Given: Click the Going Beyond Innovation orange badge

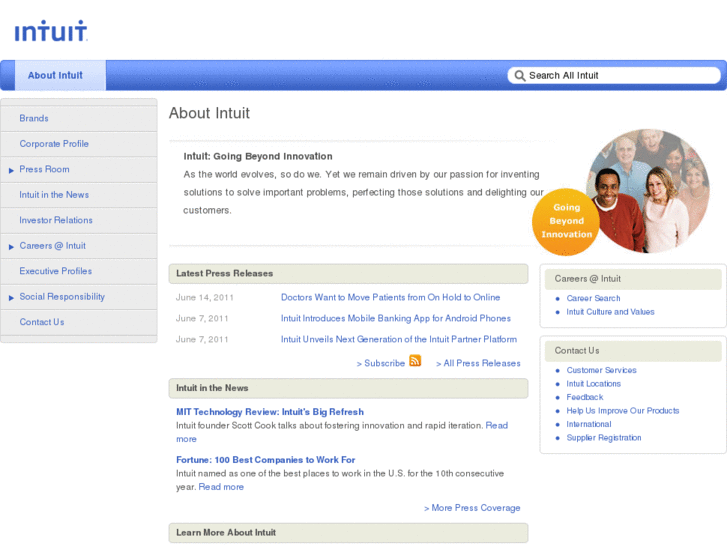Looking at the screenshot, I should [x=566, y=221].
